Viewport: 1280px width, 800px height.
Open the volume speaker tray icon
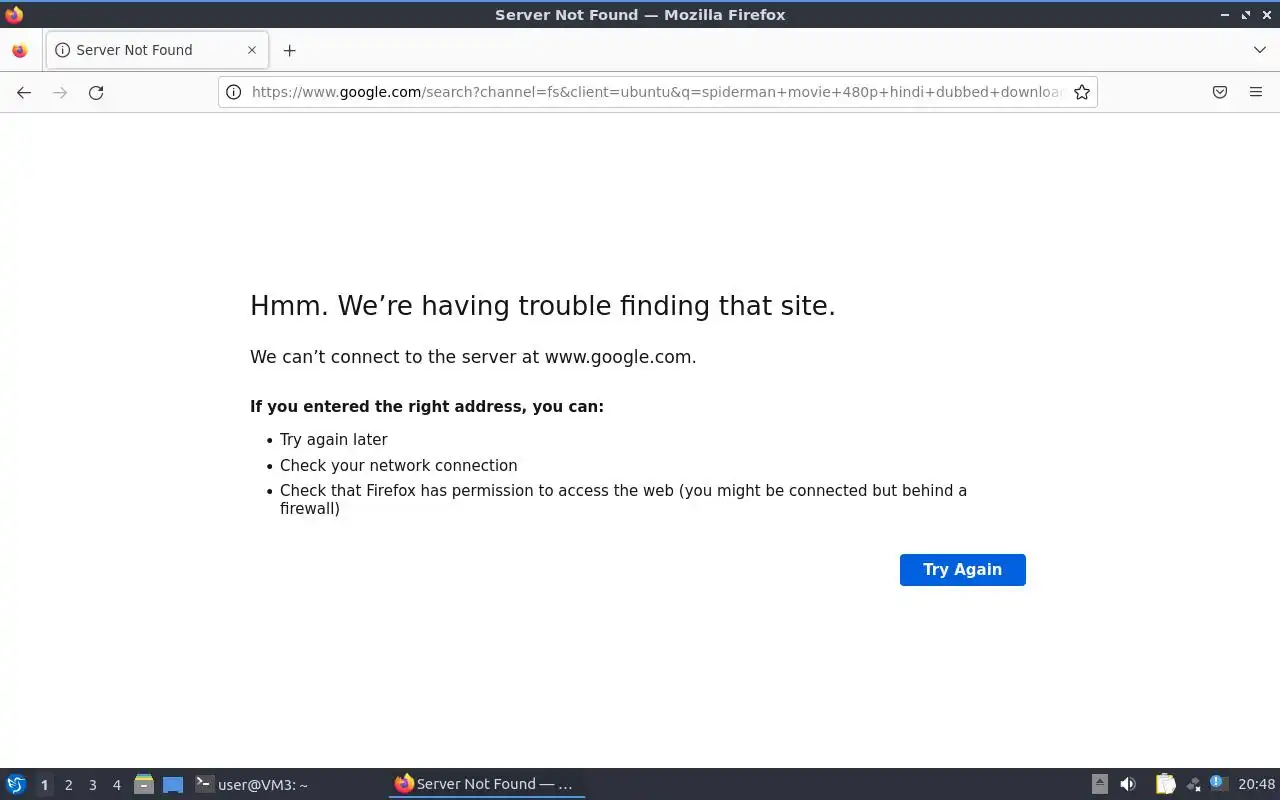click(x=1128, y=784)
